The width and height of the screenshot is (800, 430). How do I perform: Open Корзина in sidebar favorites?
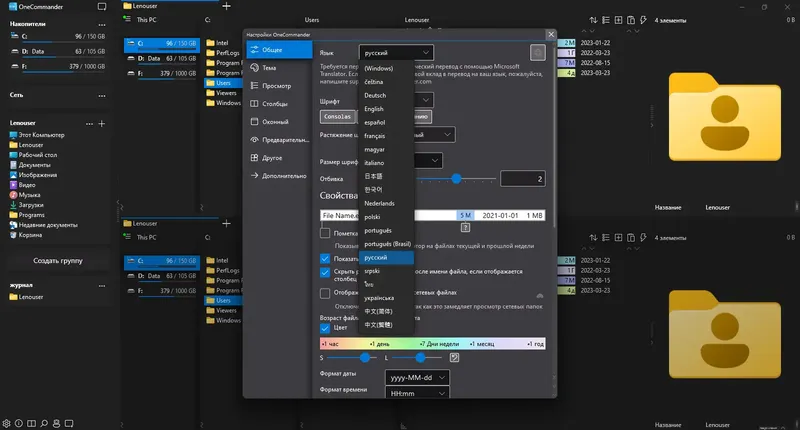(x=30, y=235)
